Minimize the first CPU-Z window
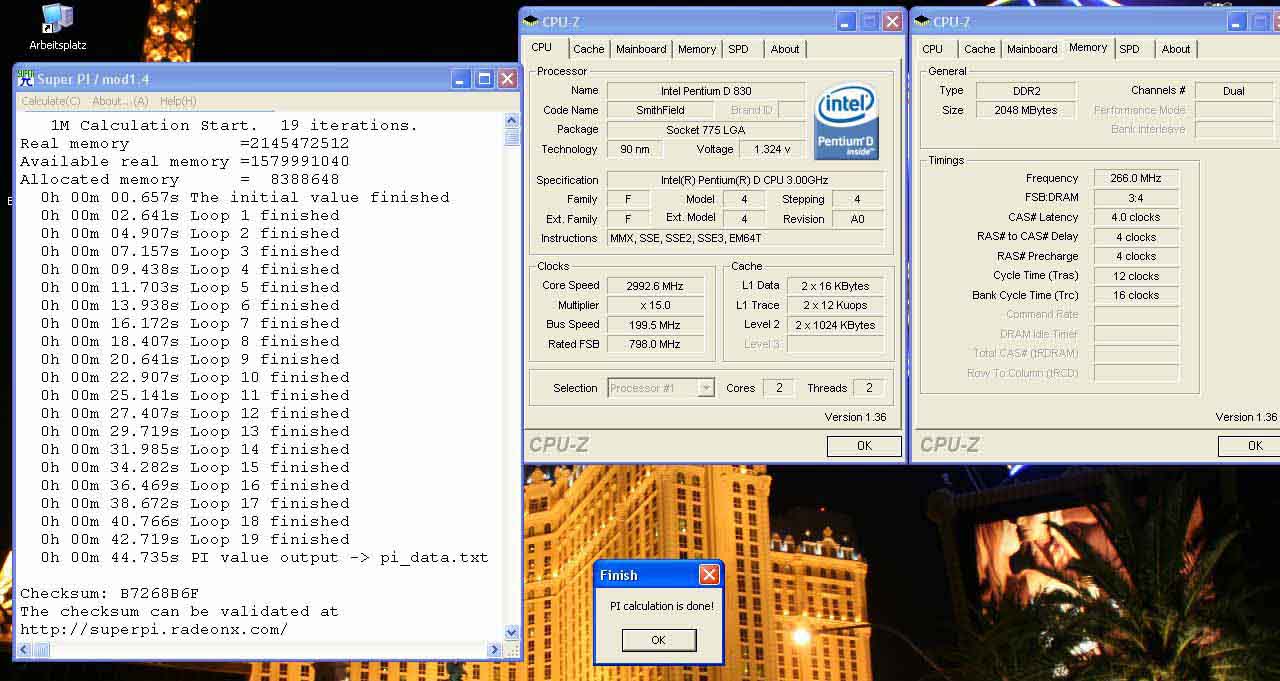The height and width of the screenshot is (681, 1280). 846,21
